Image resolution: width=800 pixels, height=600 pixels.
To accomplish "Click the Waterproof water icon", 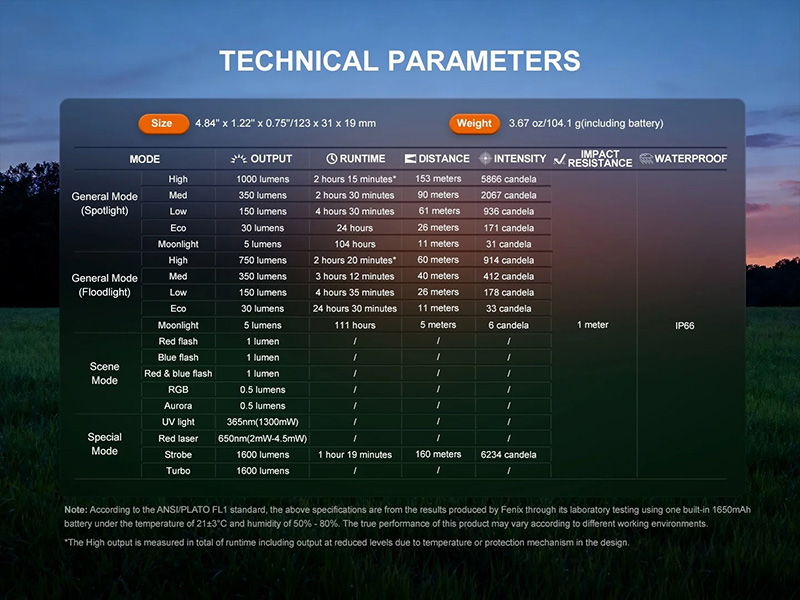I will pyautogui.click(x=645, y=158).
